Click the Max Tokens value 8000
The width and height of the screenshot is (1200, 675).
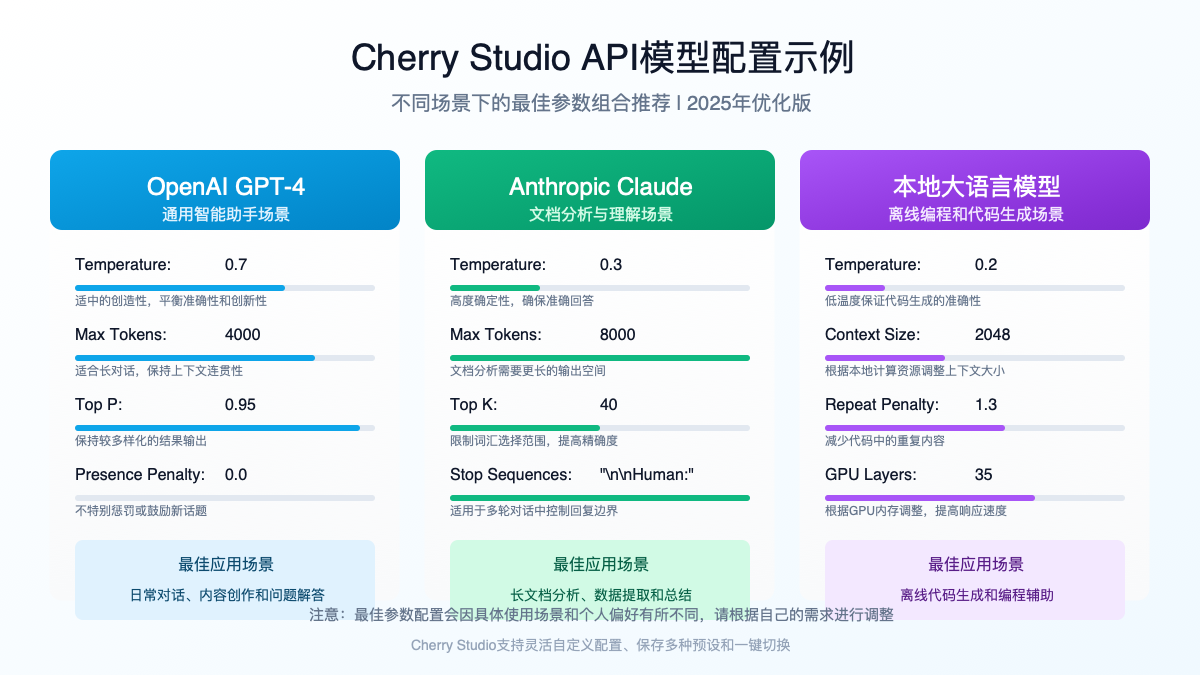(618, 335)
